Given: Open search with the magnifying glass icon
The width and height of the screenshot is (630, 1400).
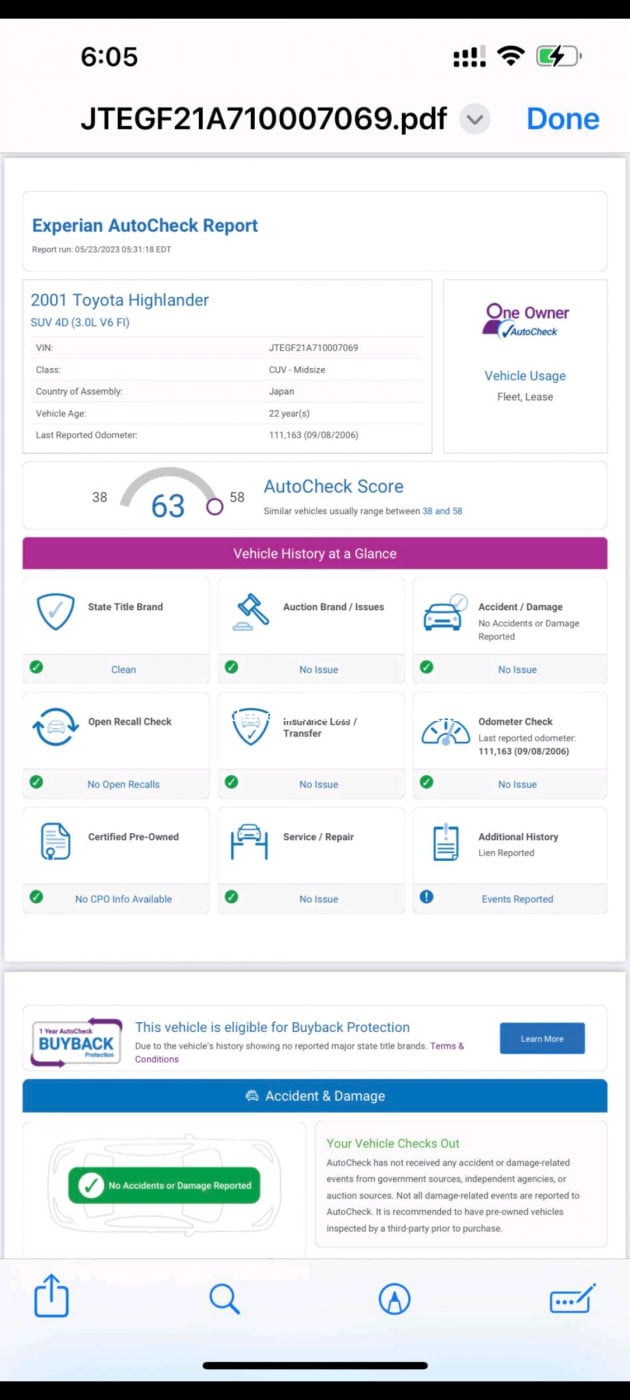Looking at the screenshot, I should click(224, 1298).
